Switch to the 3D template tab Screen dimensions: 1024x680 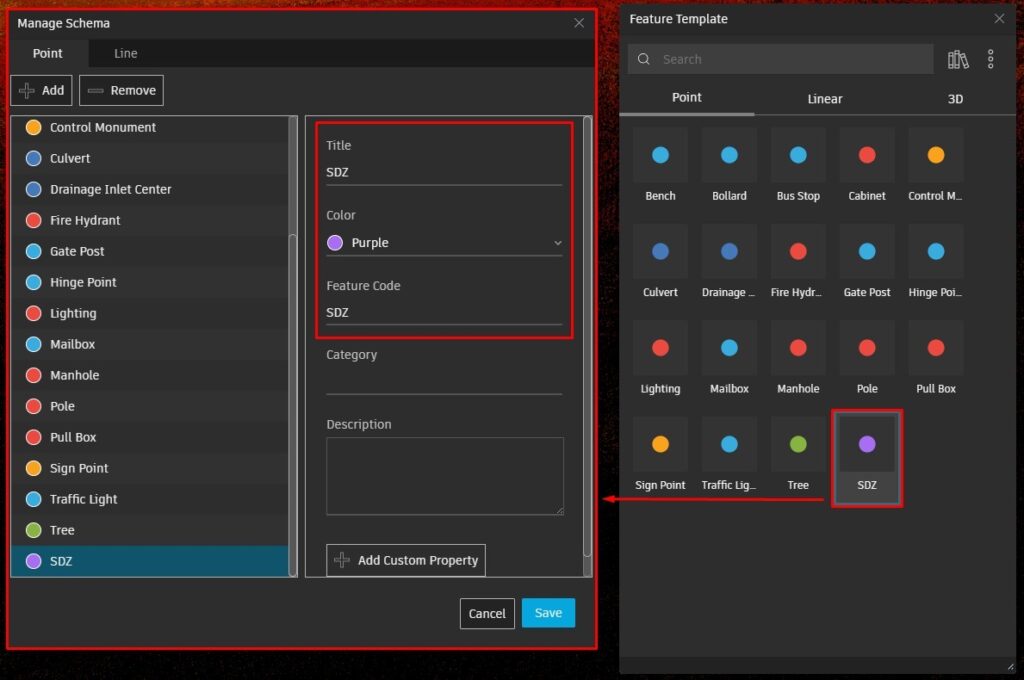[x=955, y=99]
